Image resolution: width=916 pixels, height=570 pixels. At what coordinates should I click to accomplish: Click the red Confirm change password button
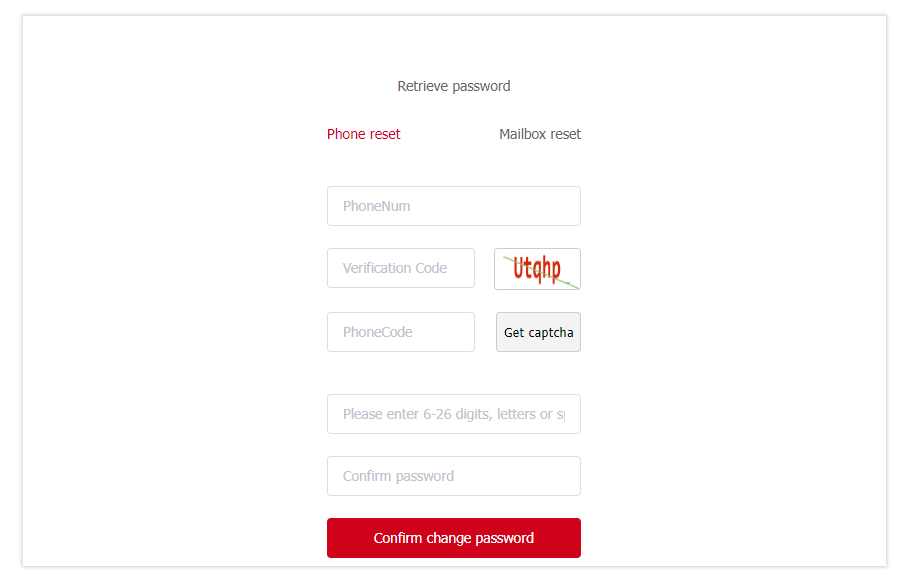(453, 538)
